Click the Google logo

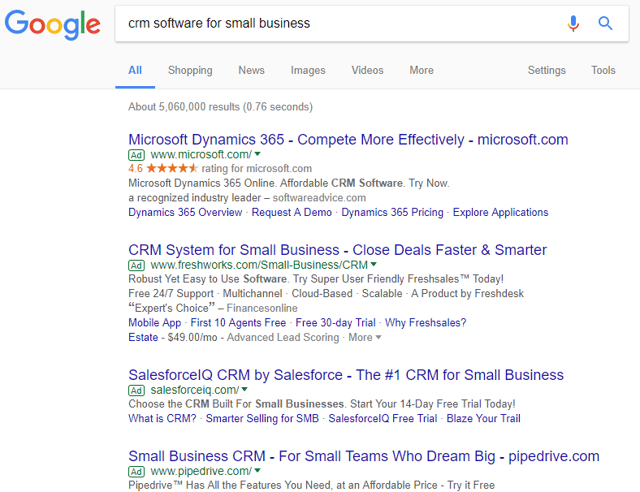(x=52, y=24)
